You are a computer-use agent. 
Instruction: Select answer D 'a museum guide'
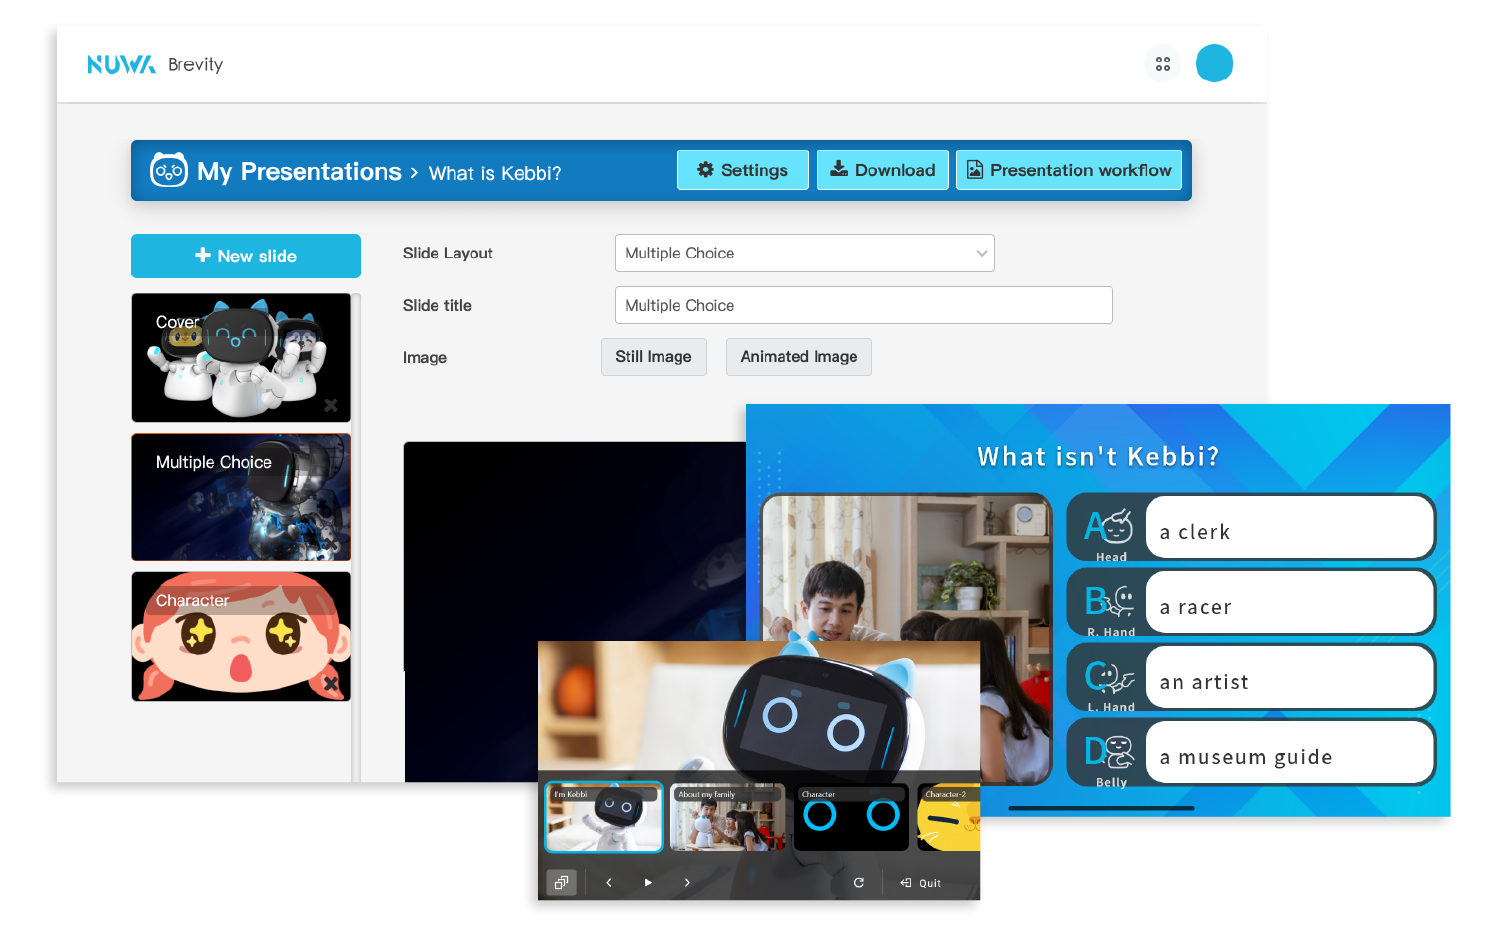[x=1290, y=752]
